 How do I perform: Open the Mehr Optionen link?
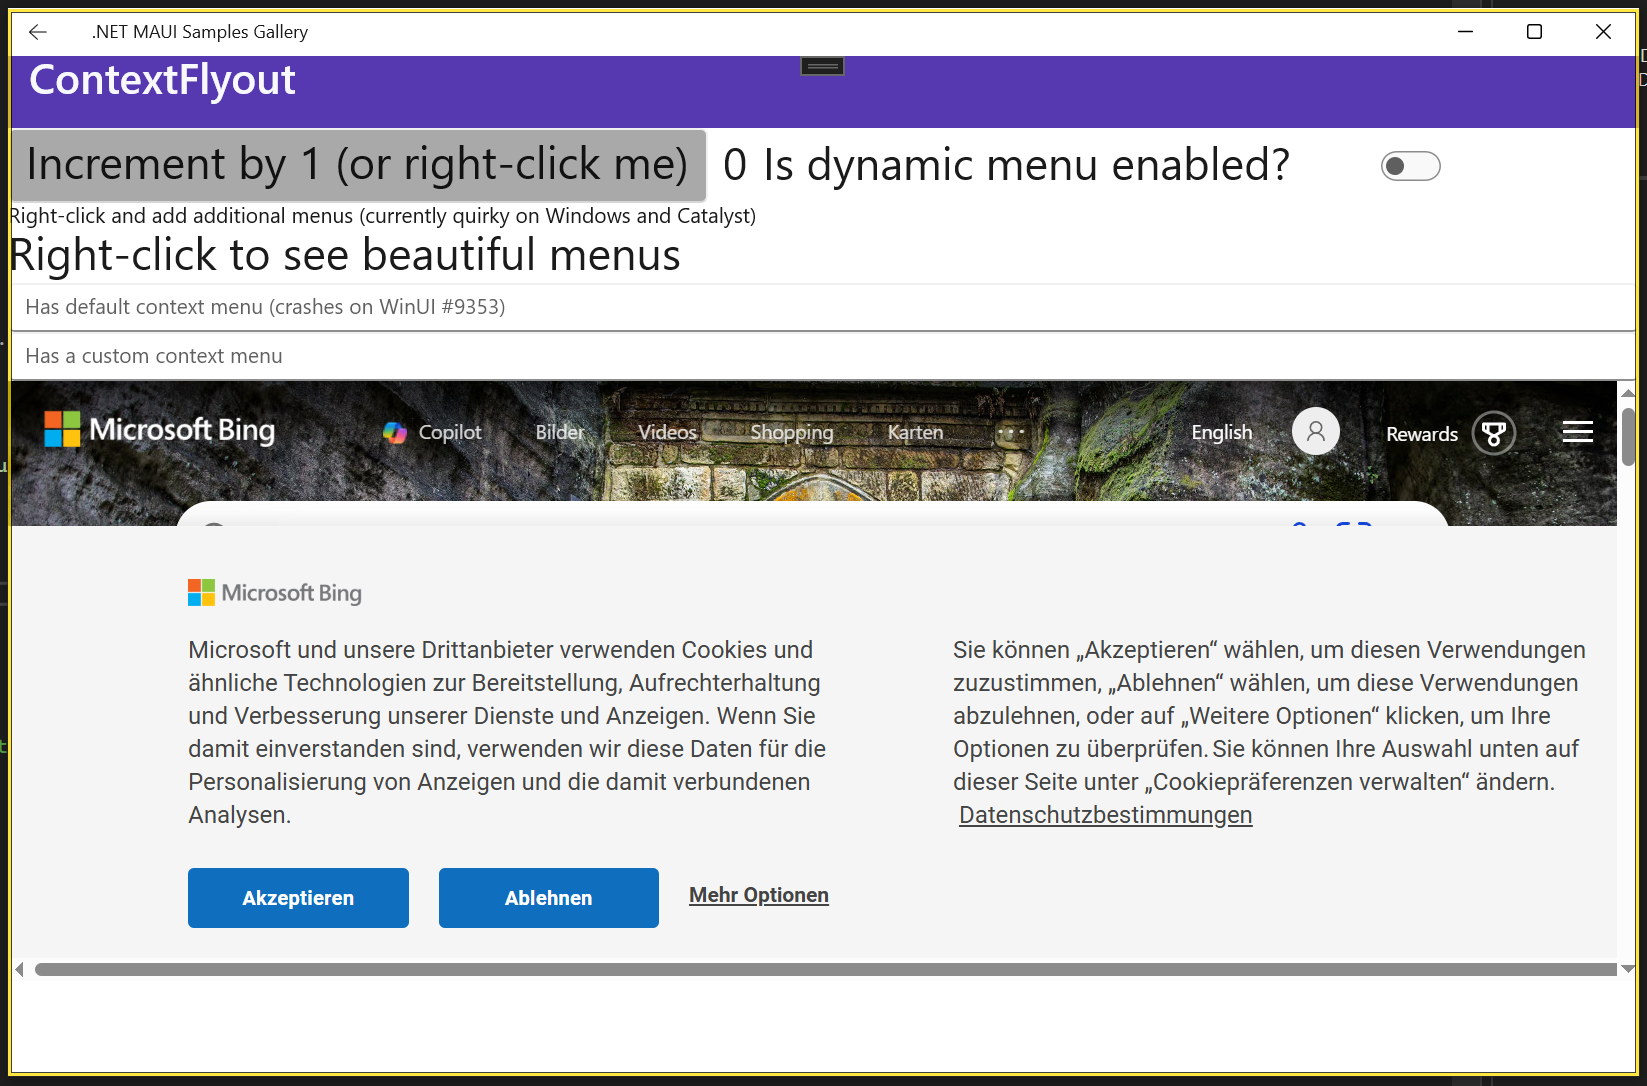coord(758,895)
